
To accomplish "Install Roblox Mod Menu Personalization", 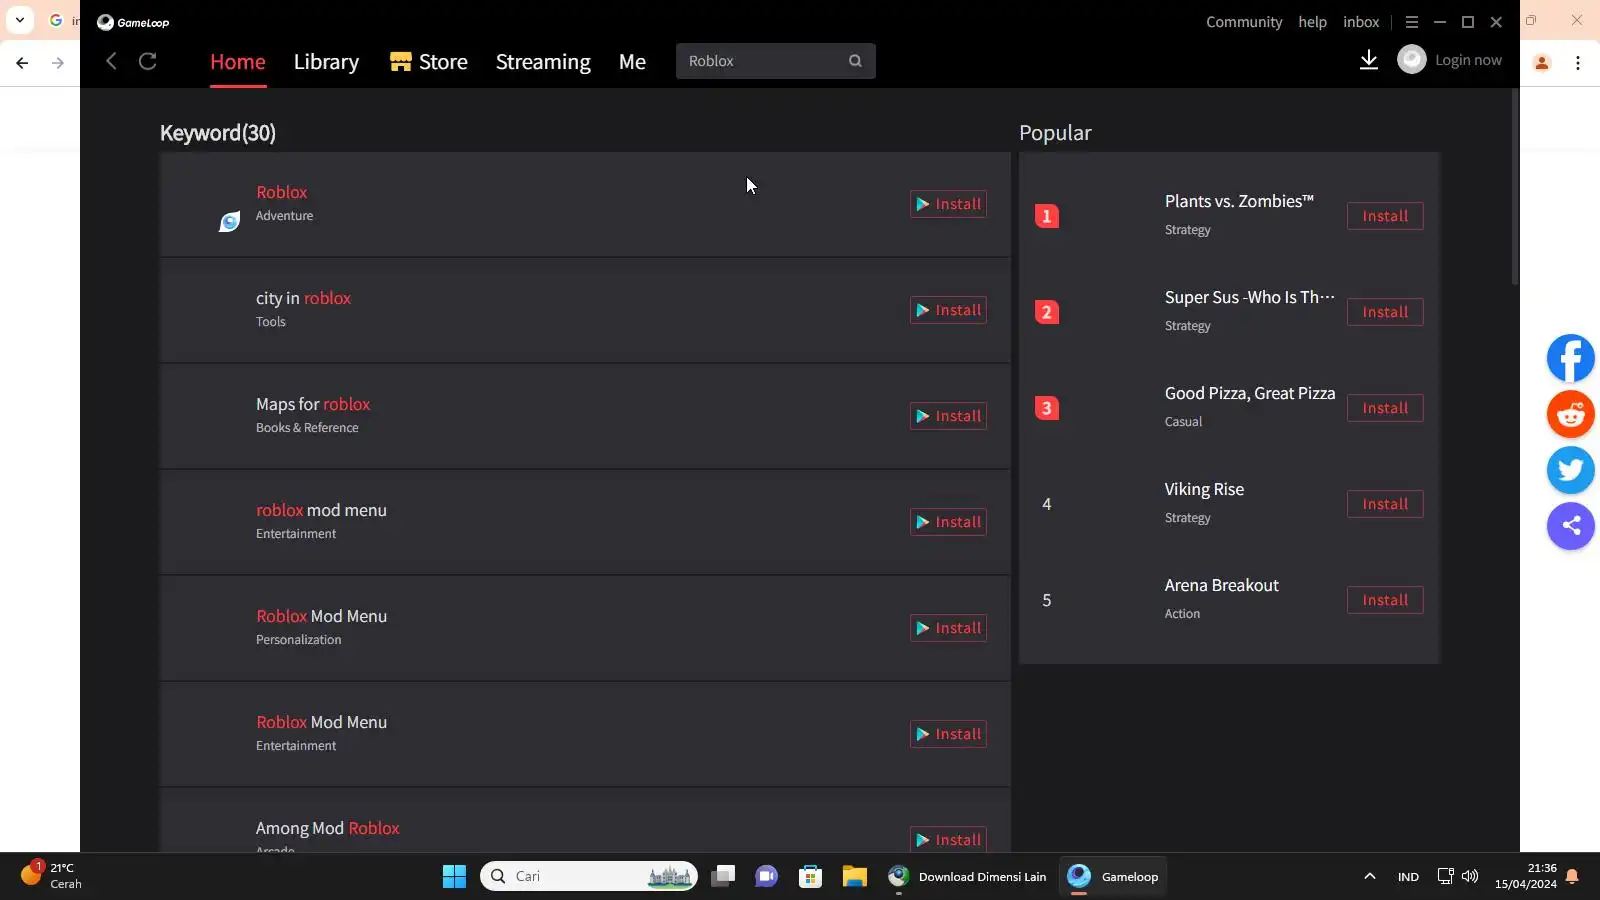I will [948, 628].
